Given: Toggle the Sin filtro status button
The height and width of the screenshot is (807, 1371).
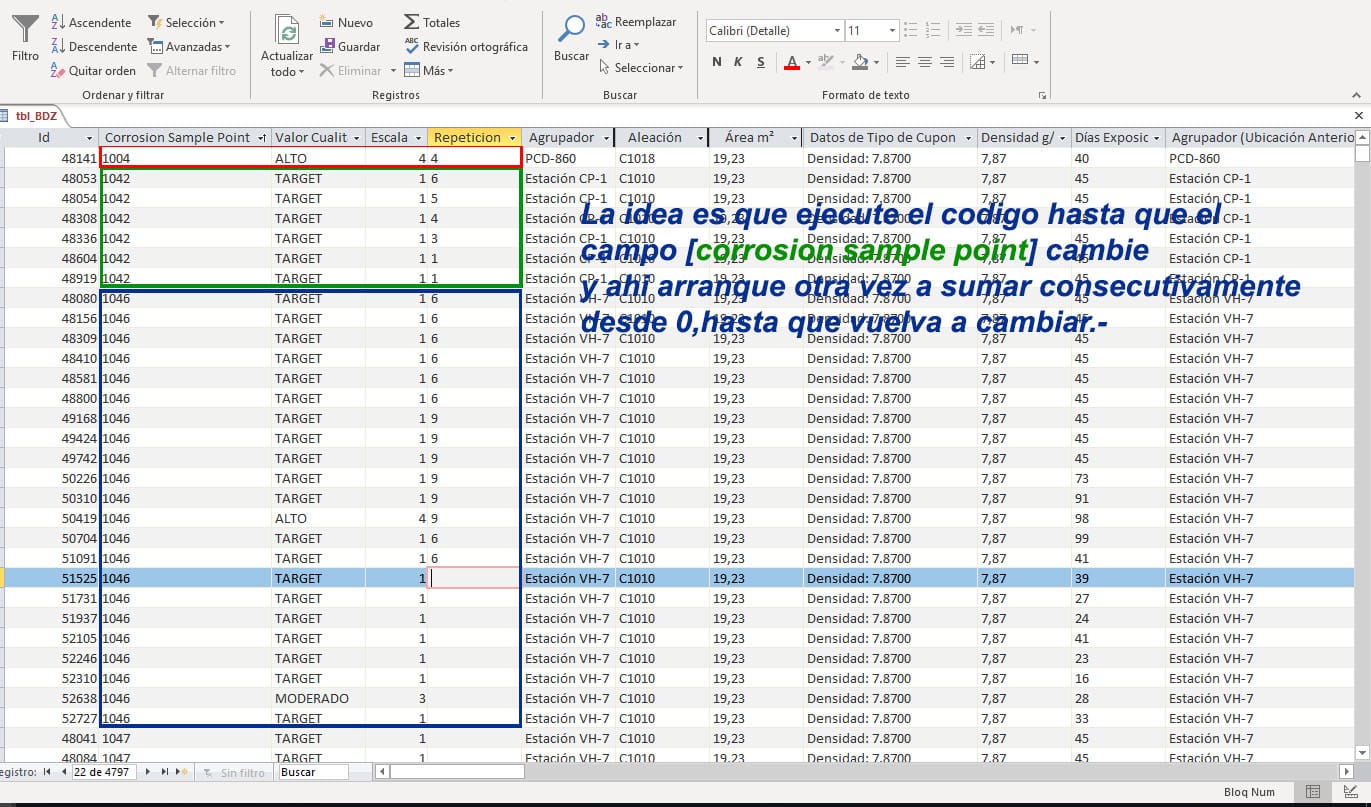Looking at the screenshot, I should pos(234,772).
